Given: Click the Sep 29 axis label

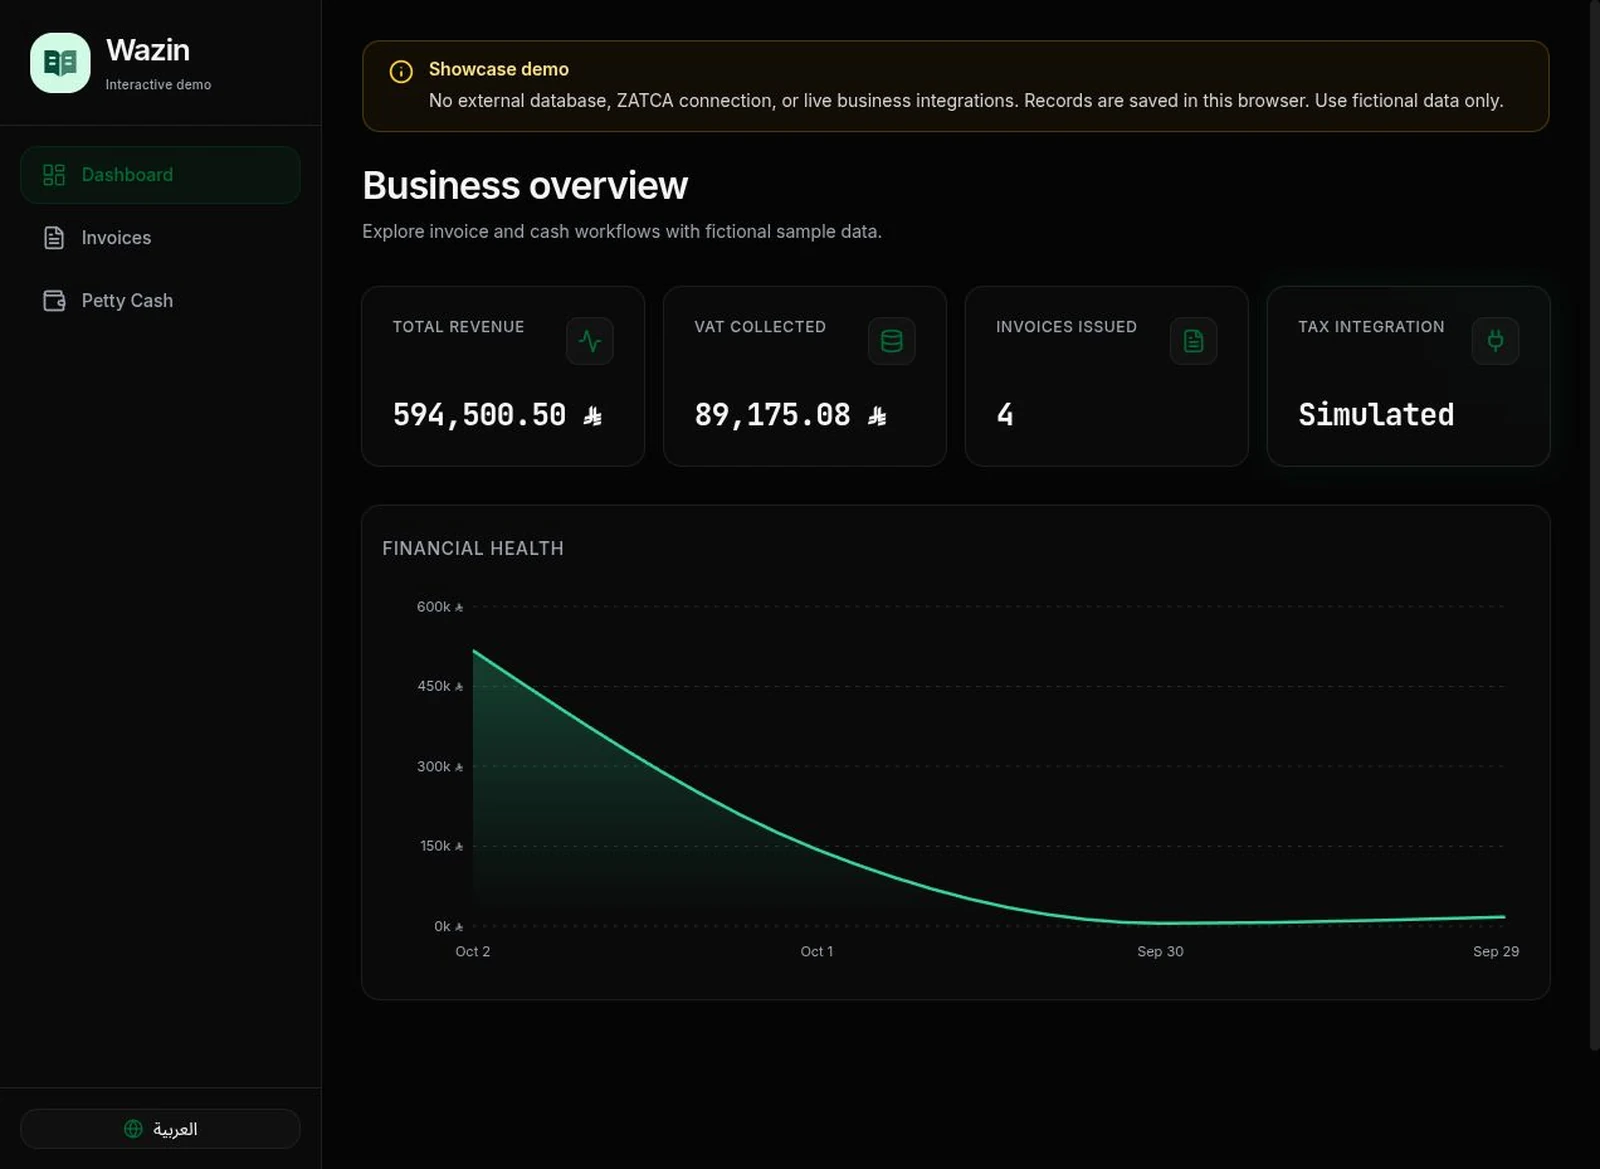Looking at the screenshot, I should (1496, 951).
